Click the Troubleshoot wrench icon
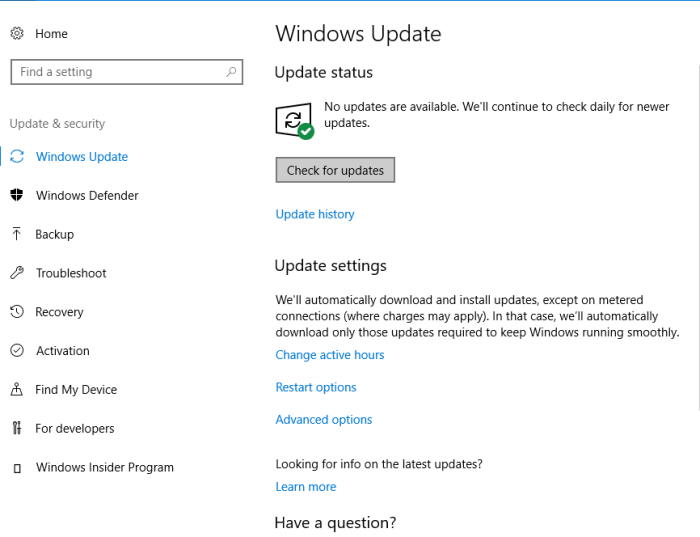This screenshot has height=537, width=700. pos(17,273)
